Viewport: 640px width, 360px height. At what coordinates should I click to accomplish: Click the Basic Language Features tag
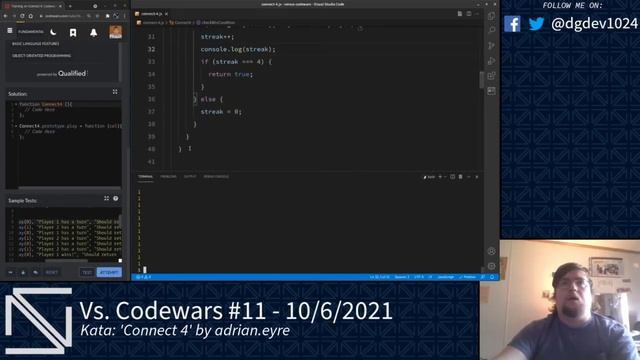click(36, 44)
